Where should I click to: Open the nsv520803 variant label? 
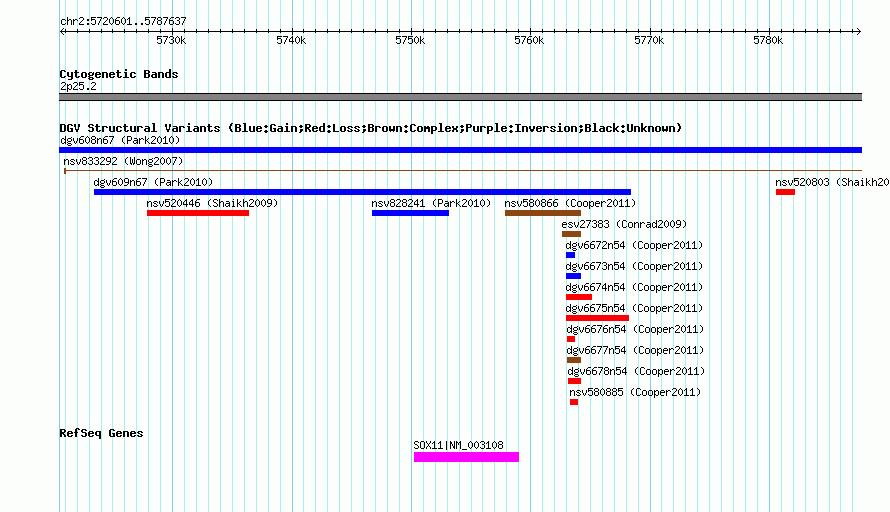pos(832,182)
